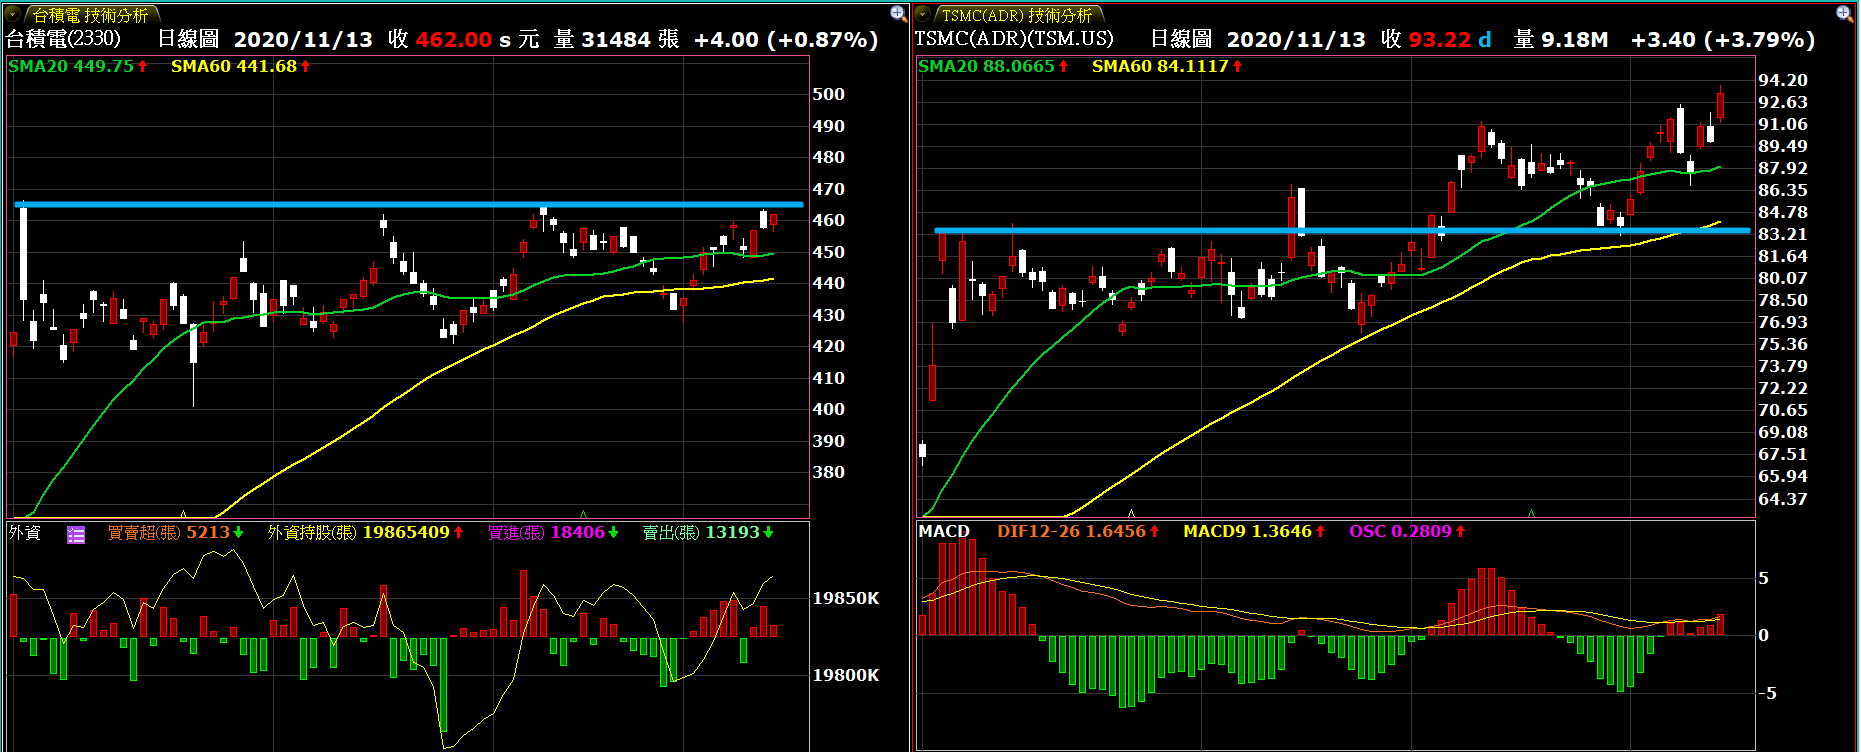Click the SMA60 441.68 indicator label

(241, 66)
